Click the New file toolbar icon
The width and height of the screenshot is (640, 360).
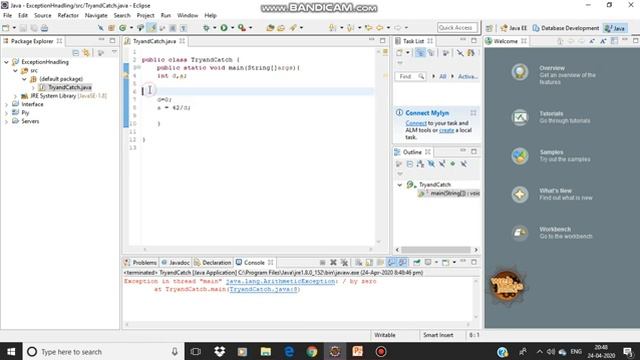(x=6, y=28)
